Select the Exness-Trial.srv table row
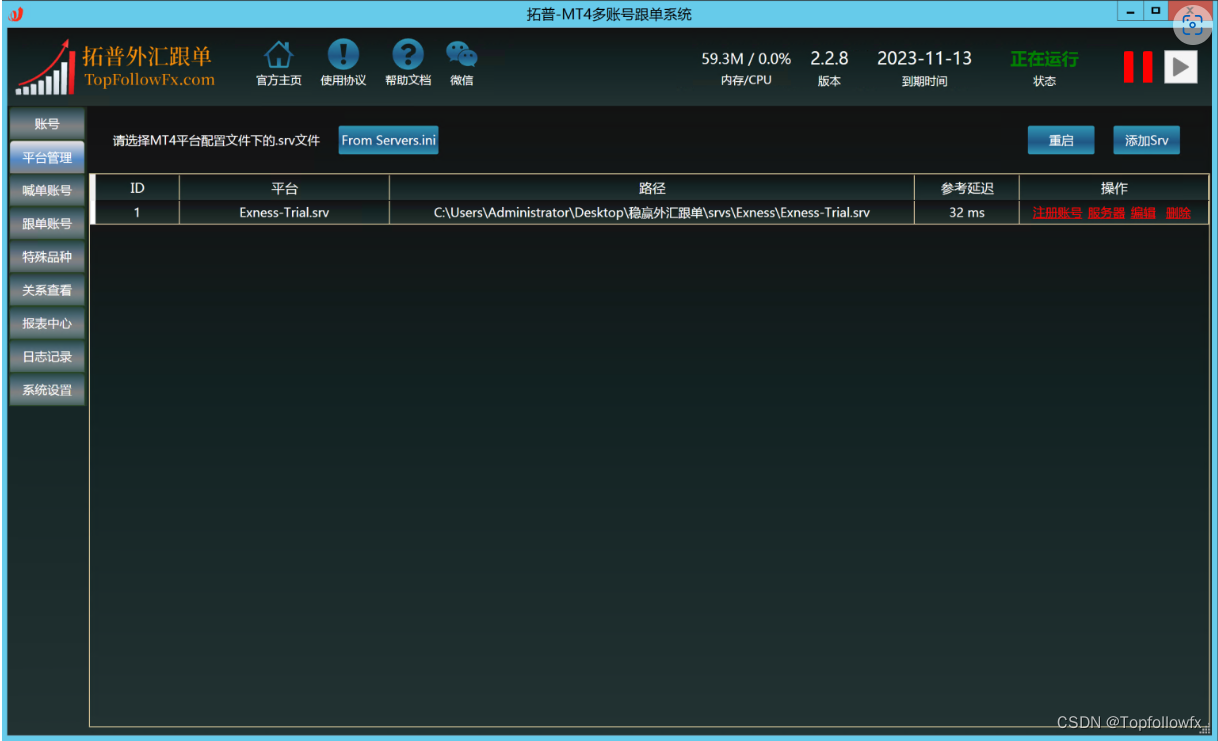This screenshot has width=1218, height=741. click(x=283, y=212)
